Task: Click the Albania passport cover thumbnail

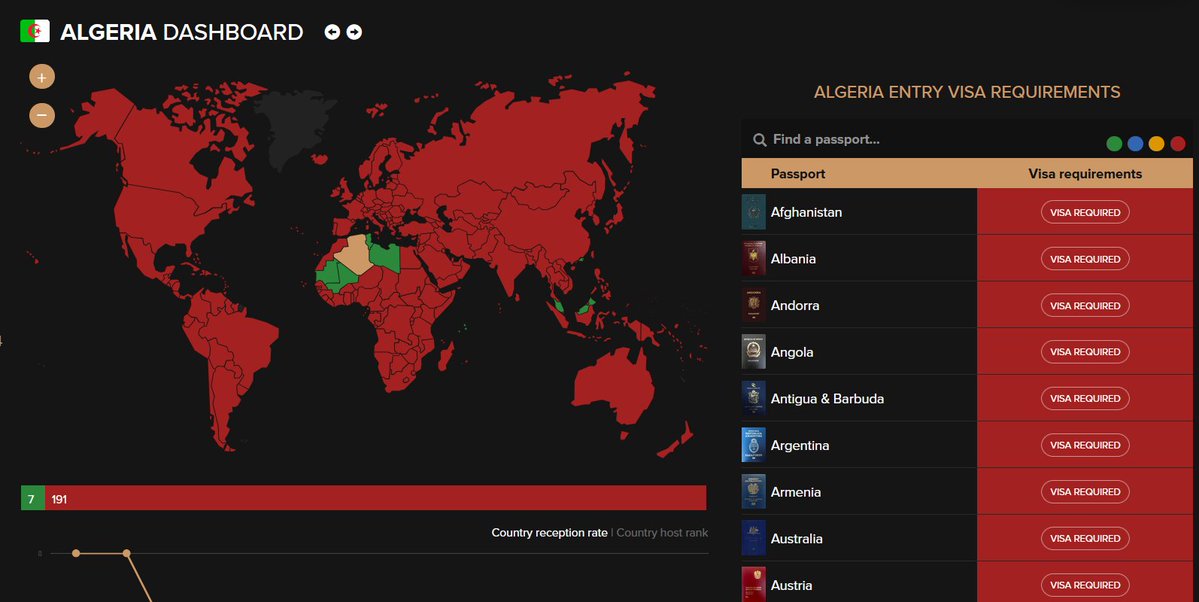Action: 753,259
